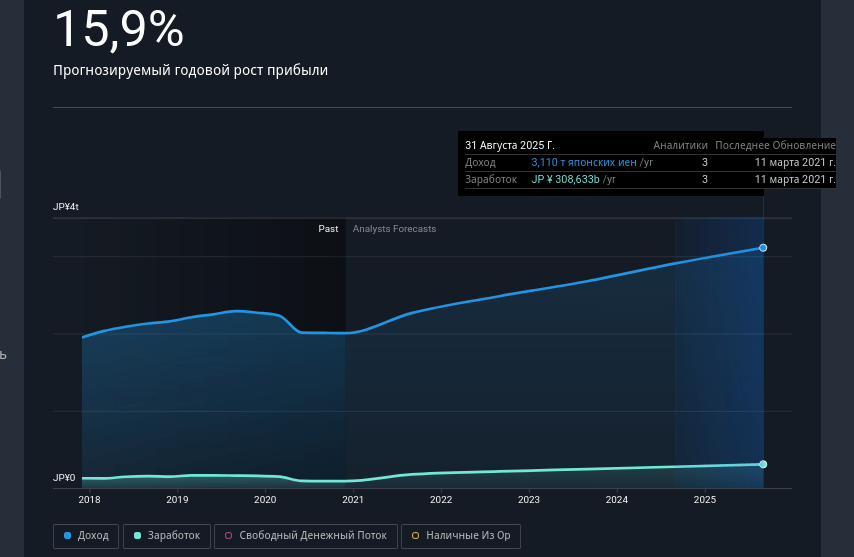Toggle the Доход legend series

(87, 536)
